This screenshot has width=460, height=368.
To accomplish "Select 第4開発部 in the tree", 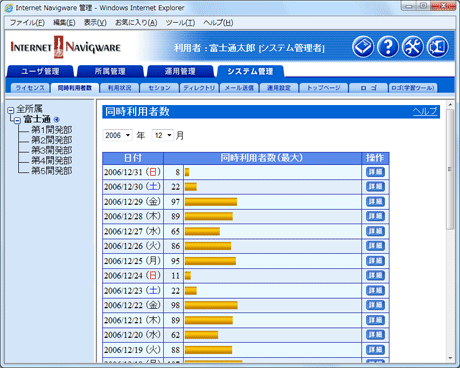I will pos(52,161).
